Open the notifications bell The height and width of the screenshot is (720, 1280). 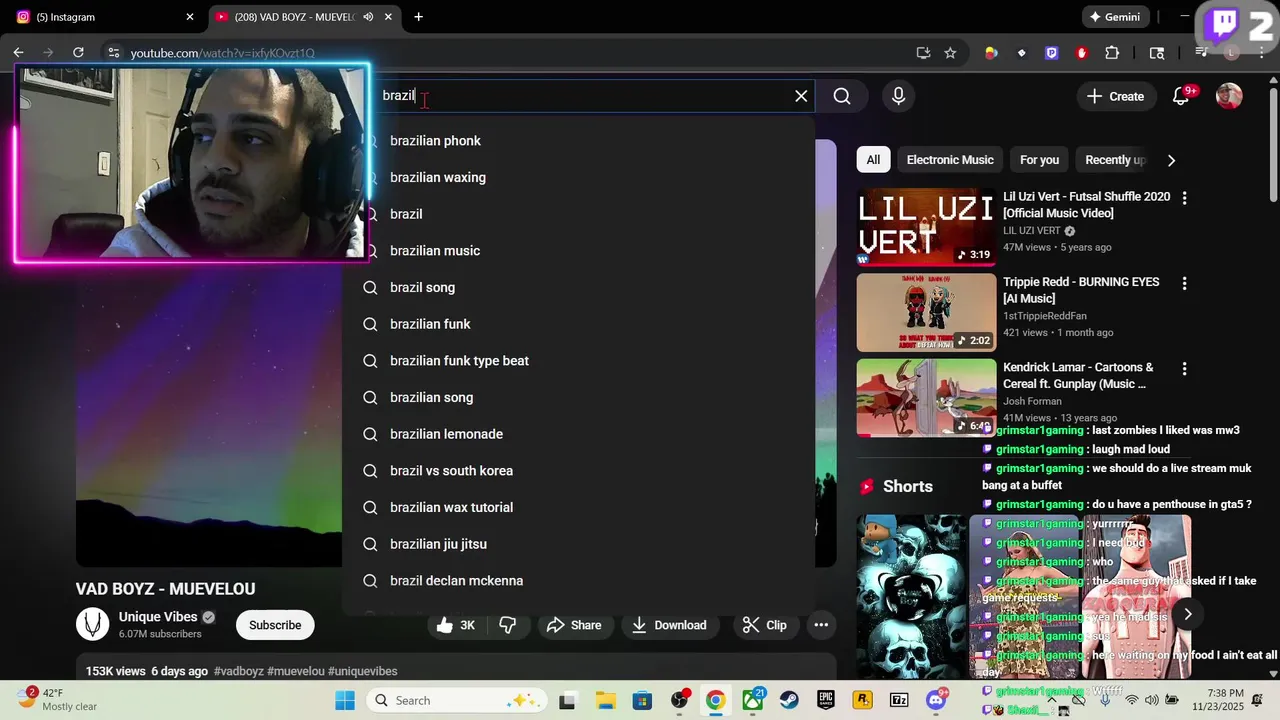(x=1181, y=96)
